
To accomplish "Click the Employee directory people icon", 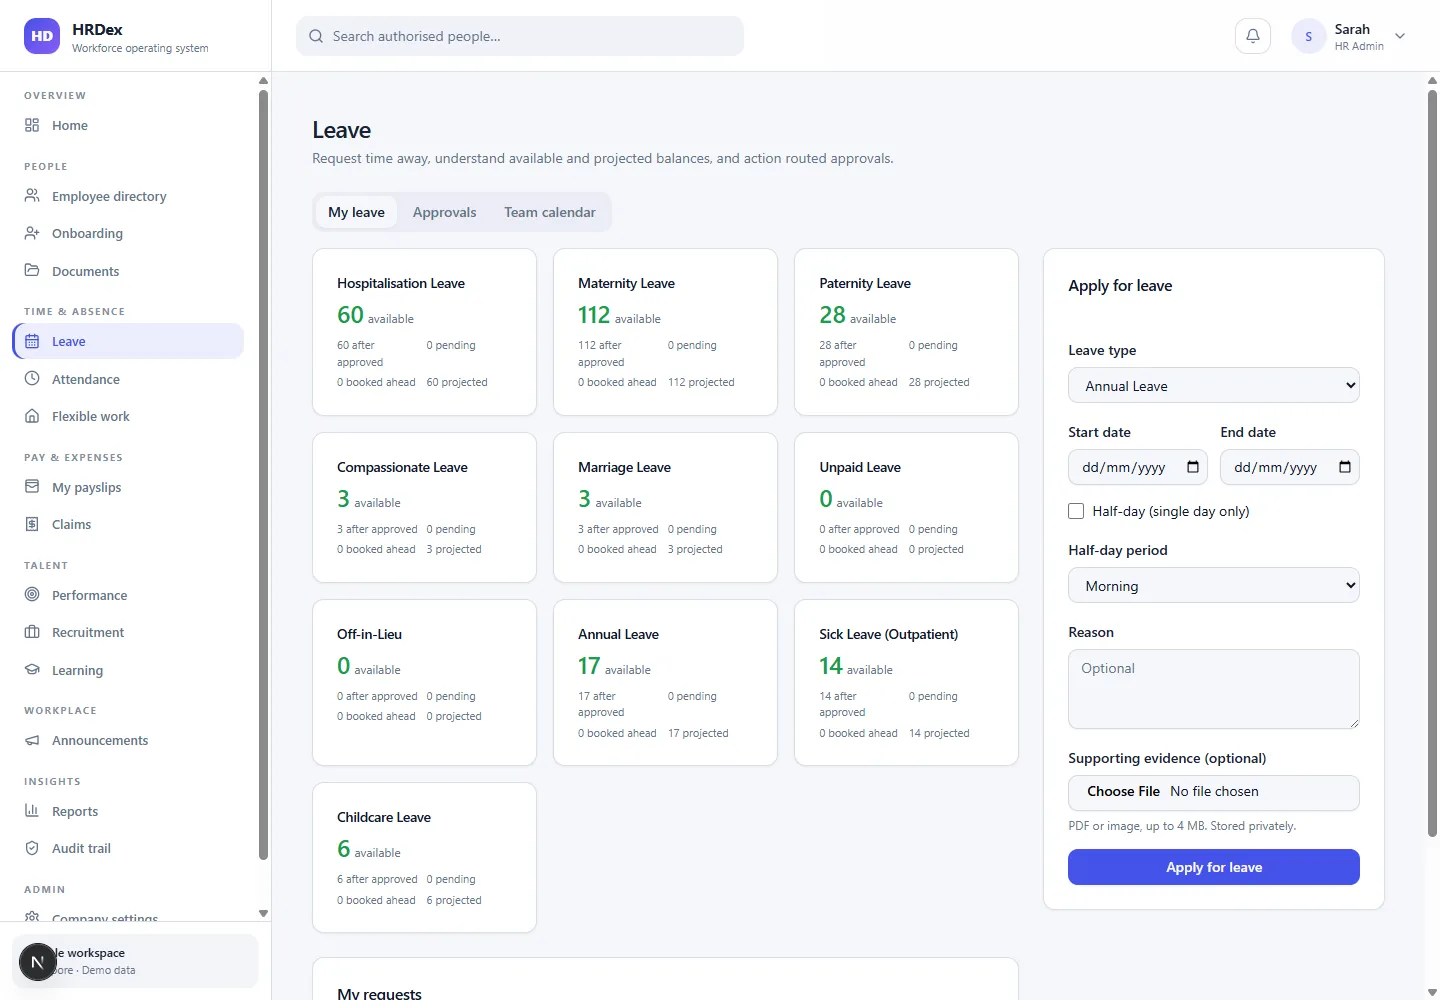I will point(32,196).
